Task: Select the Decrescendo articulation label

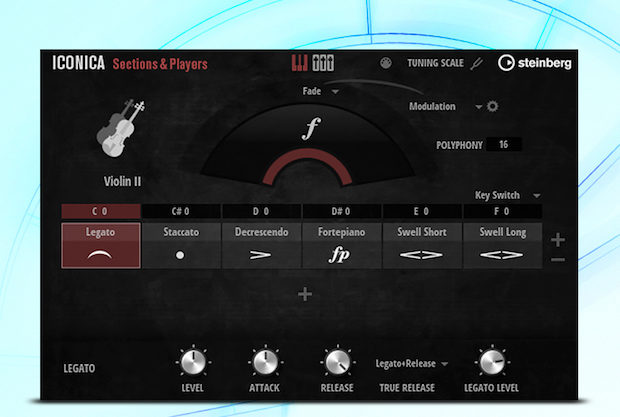Action: tap(261, 232)
